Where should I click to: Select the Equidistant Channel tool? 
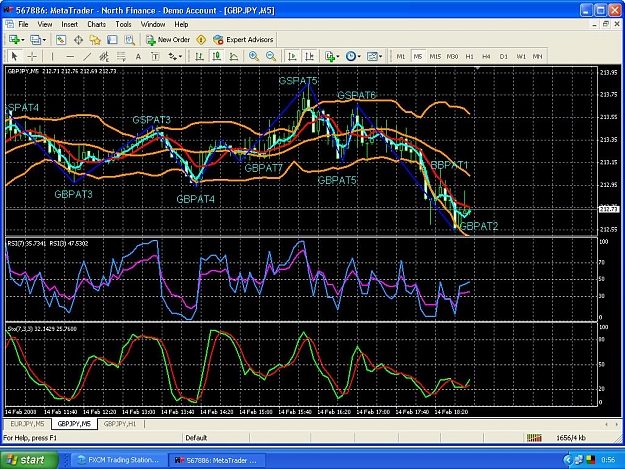tap(104, 57)
